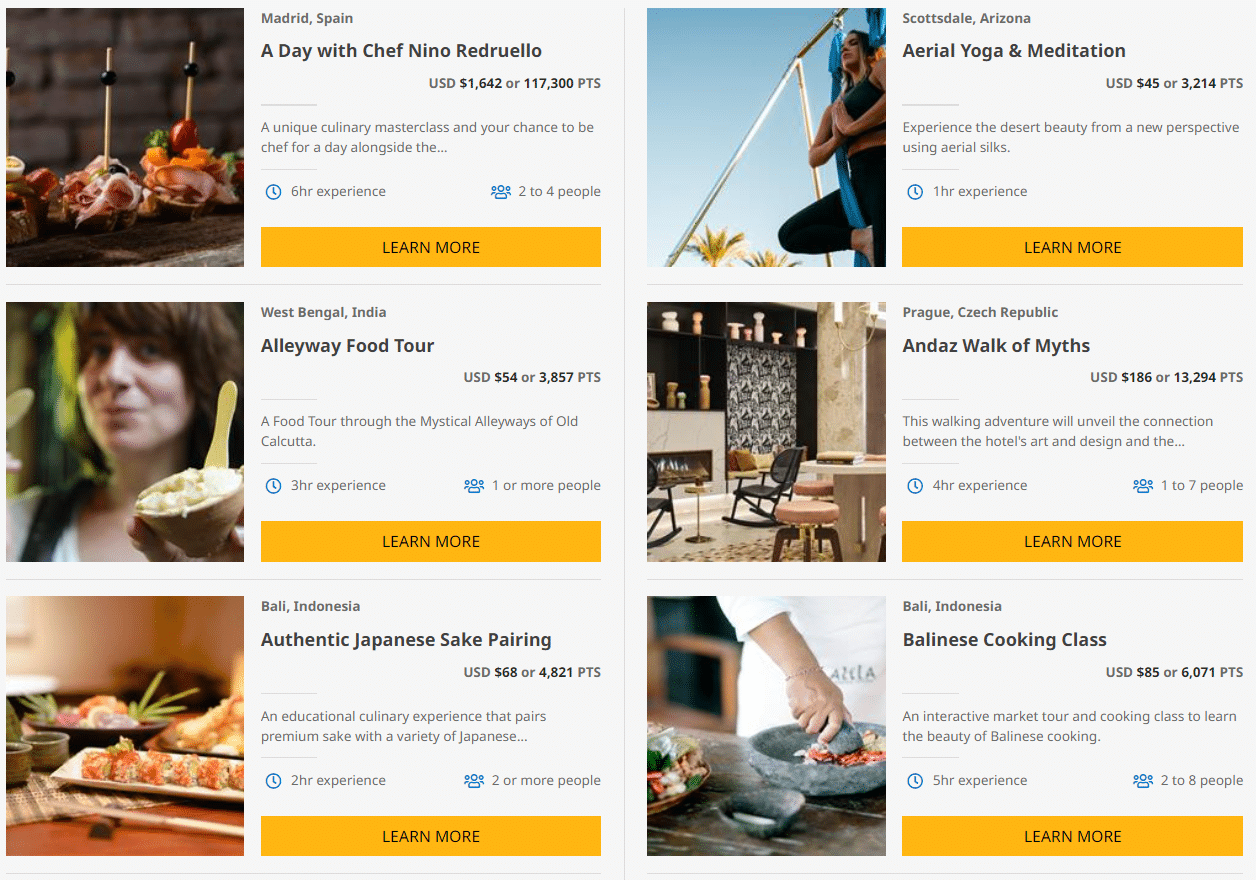Click clock icon next to 2hr experience

coord(273,781)
